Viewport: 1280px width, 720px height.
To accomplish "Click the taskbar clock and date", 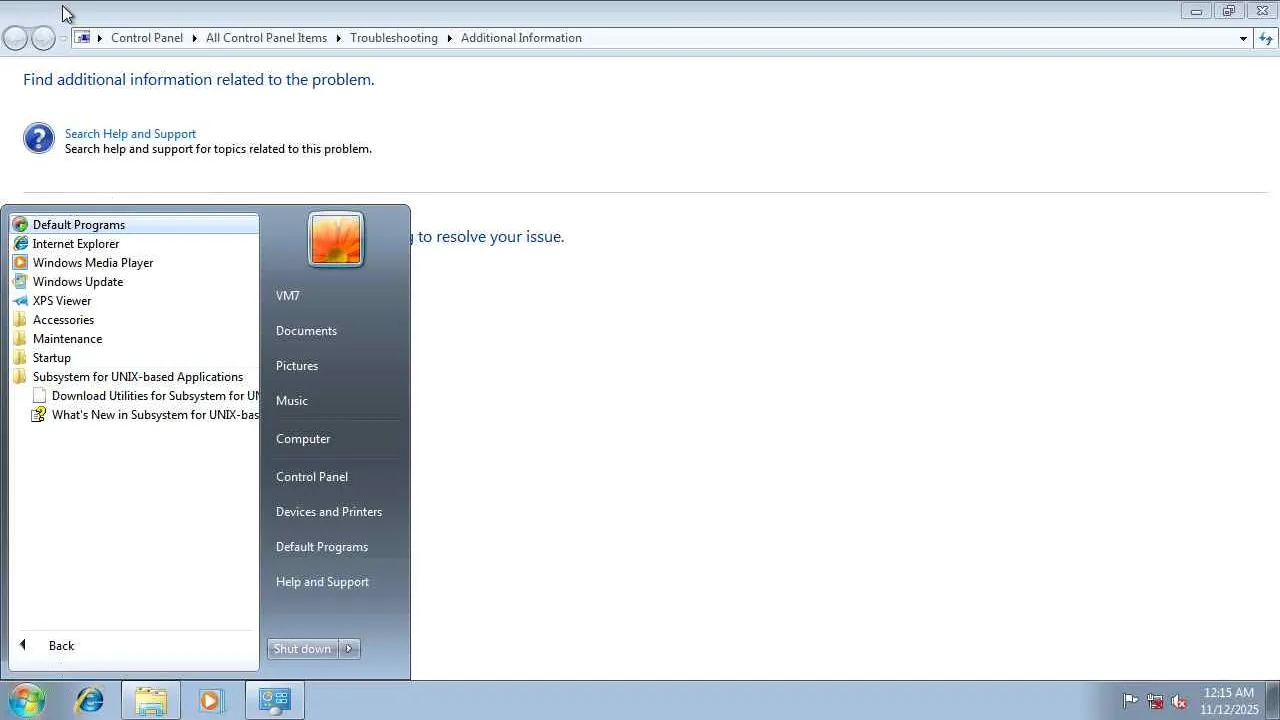I will (x=1229, y=701).
